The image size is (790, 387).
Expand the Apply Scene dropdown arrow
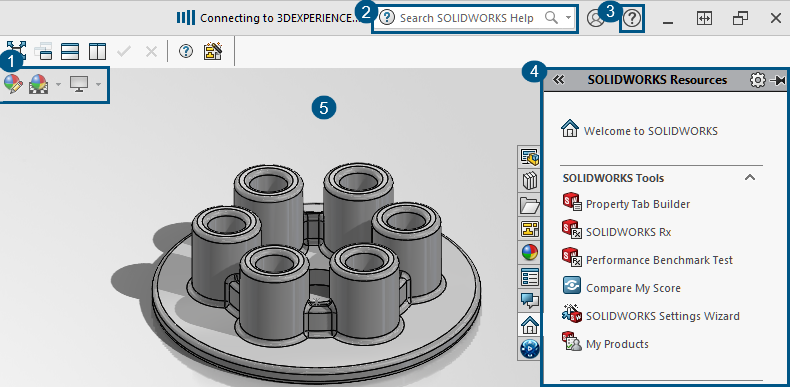[x=58, y=84]
